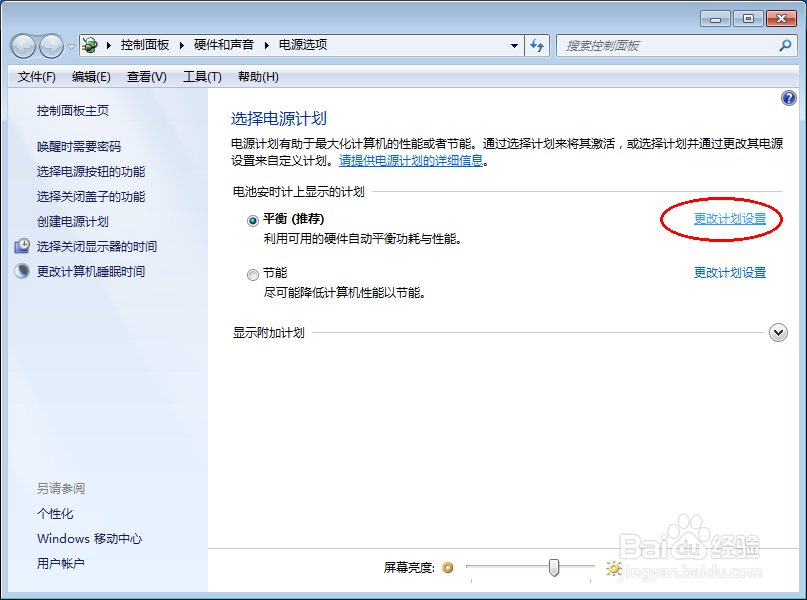The height and width of the screenshot is (600, 807).
Task: Open the 文件(F) menu
Action: (x=37, y=77)
